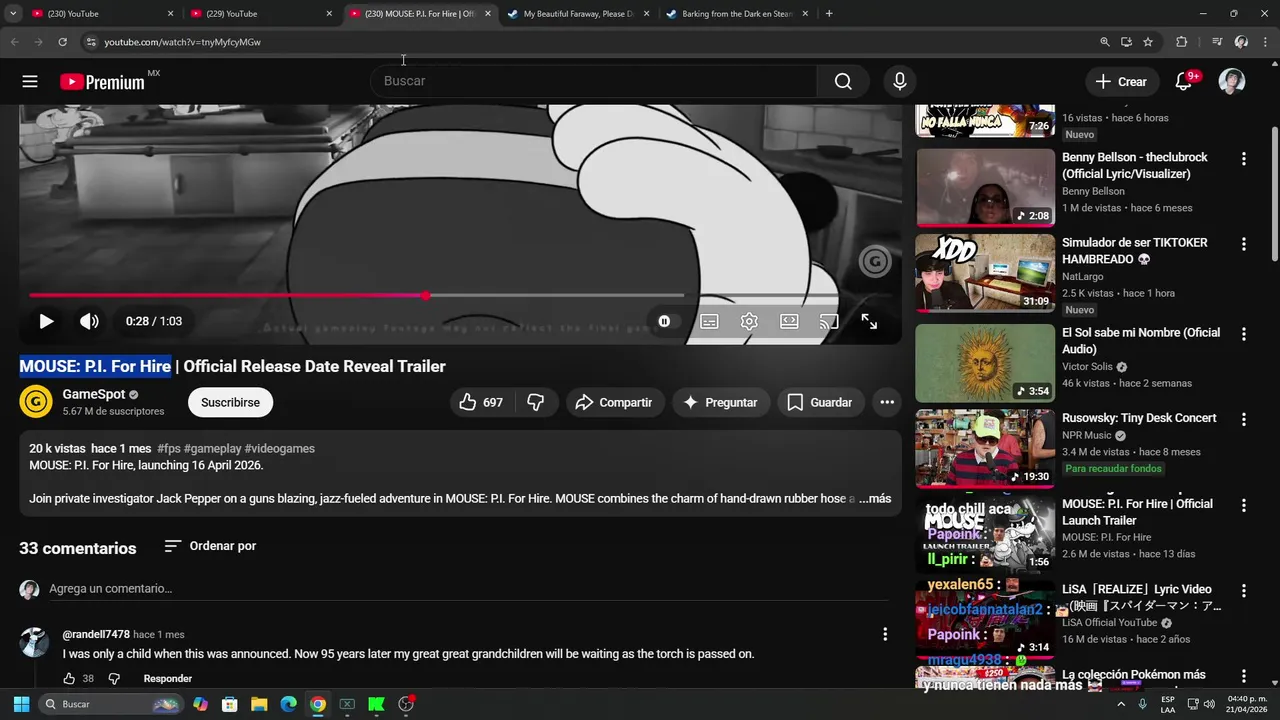Open options menu for randell7478's comment

[885, 634]
